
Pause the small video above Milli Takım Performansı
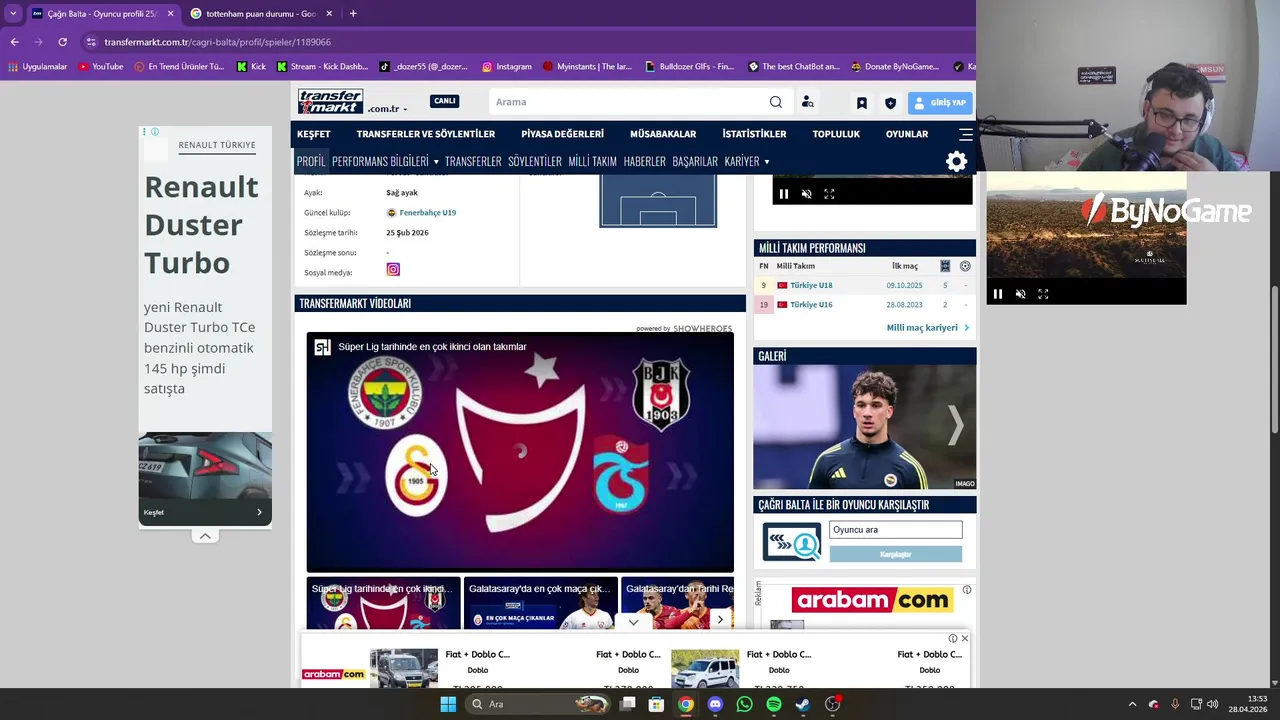click(783, 194)
